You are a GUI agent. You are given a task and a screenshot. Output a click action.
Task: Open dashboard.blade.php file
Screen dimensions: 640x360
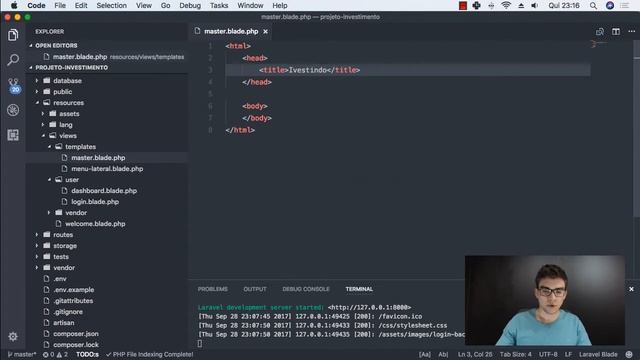(x=104, y=191)
